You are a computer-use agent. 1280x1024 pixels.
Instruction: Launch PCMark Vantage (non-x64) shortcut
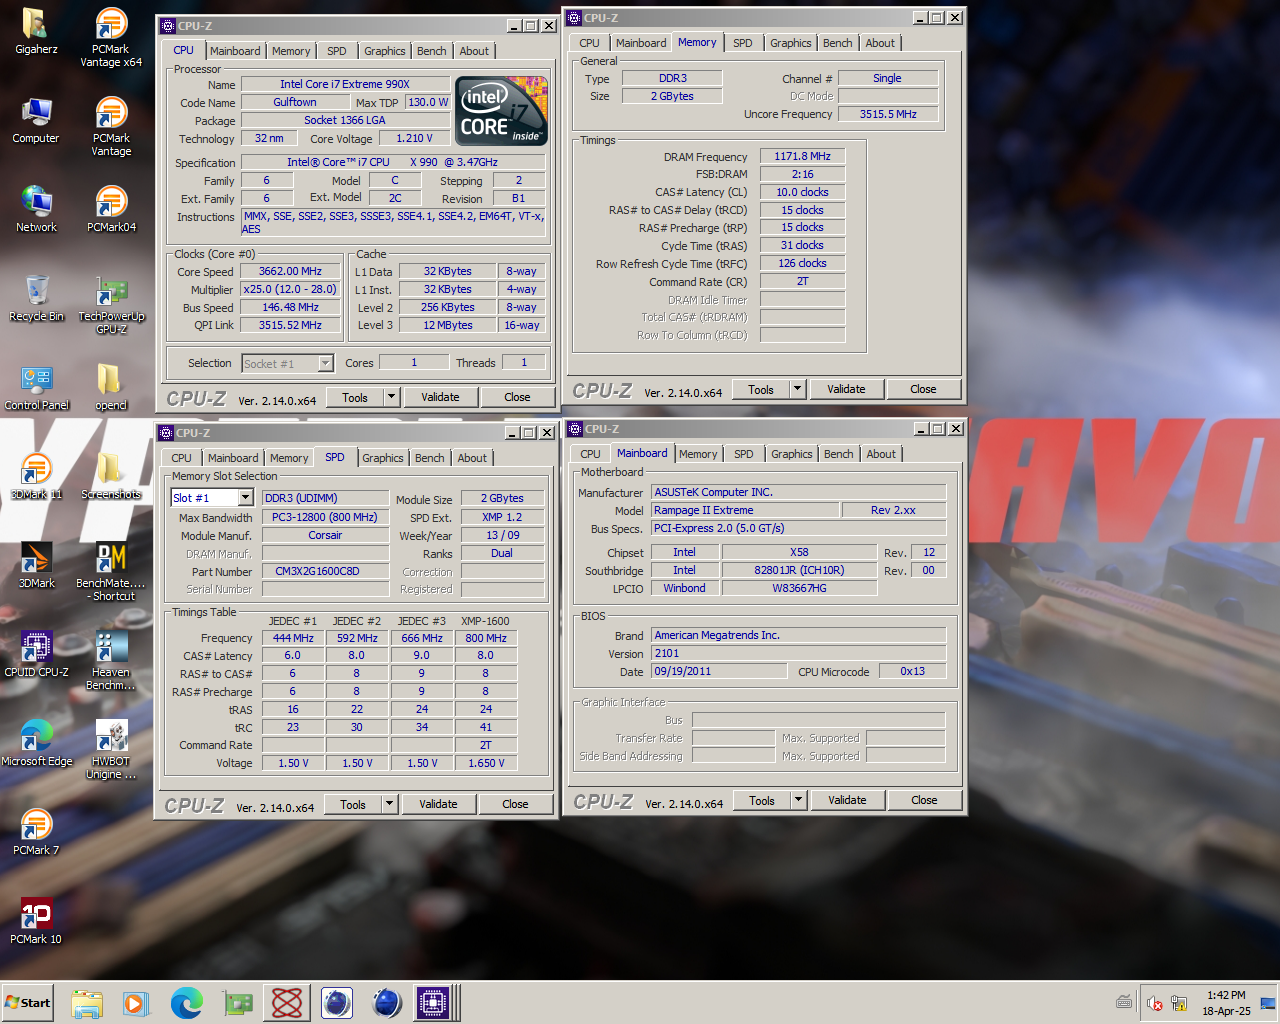pos(111,127)
